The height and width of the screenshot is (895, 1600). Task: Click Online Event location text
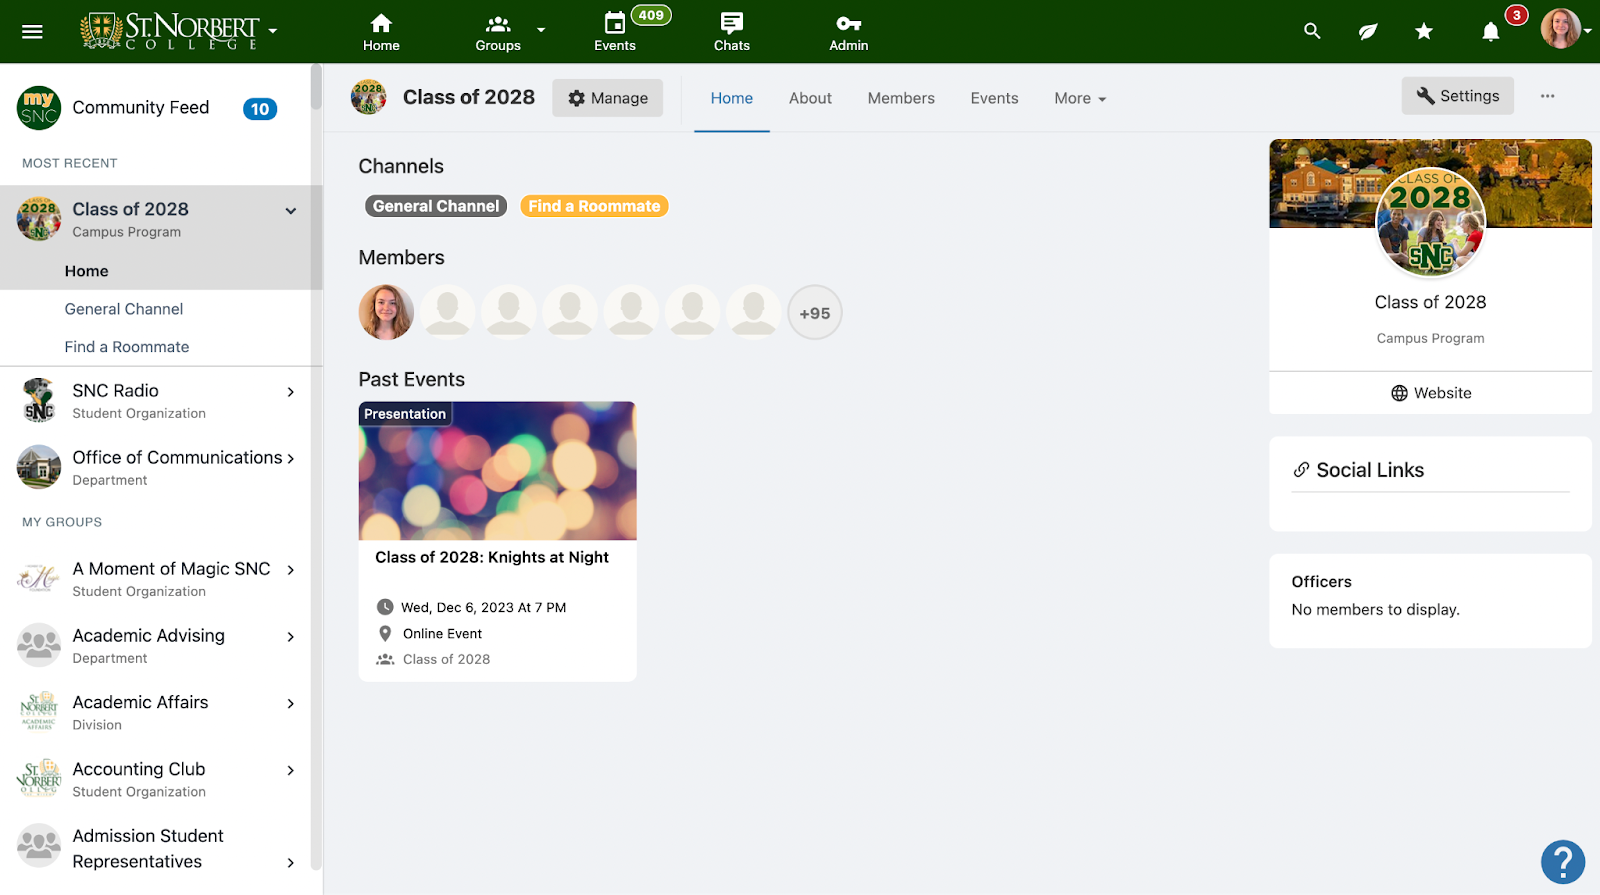(x=442, y=633)
